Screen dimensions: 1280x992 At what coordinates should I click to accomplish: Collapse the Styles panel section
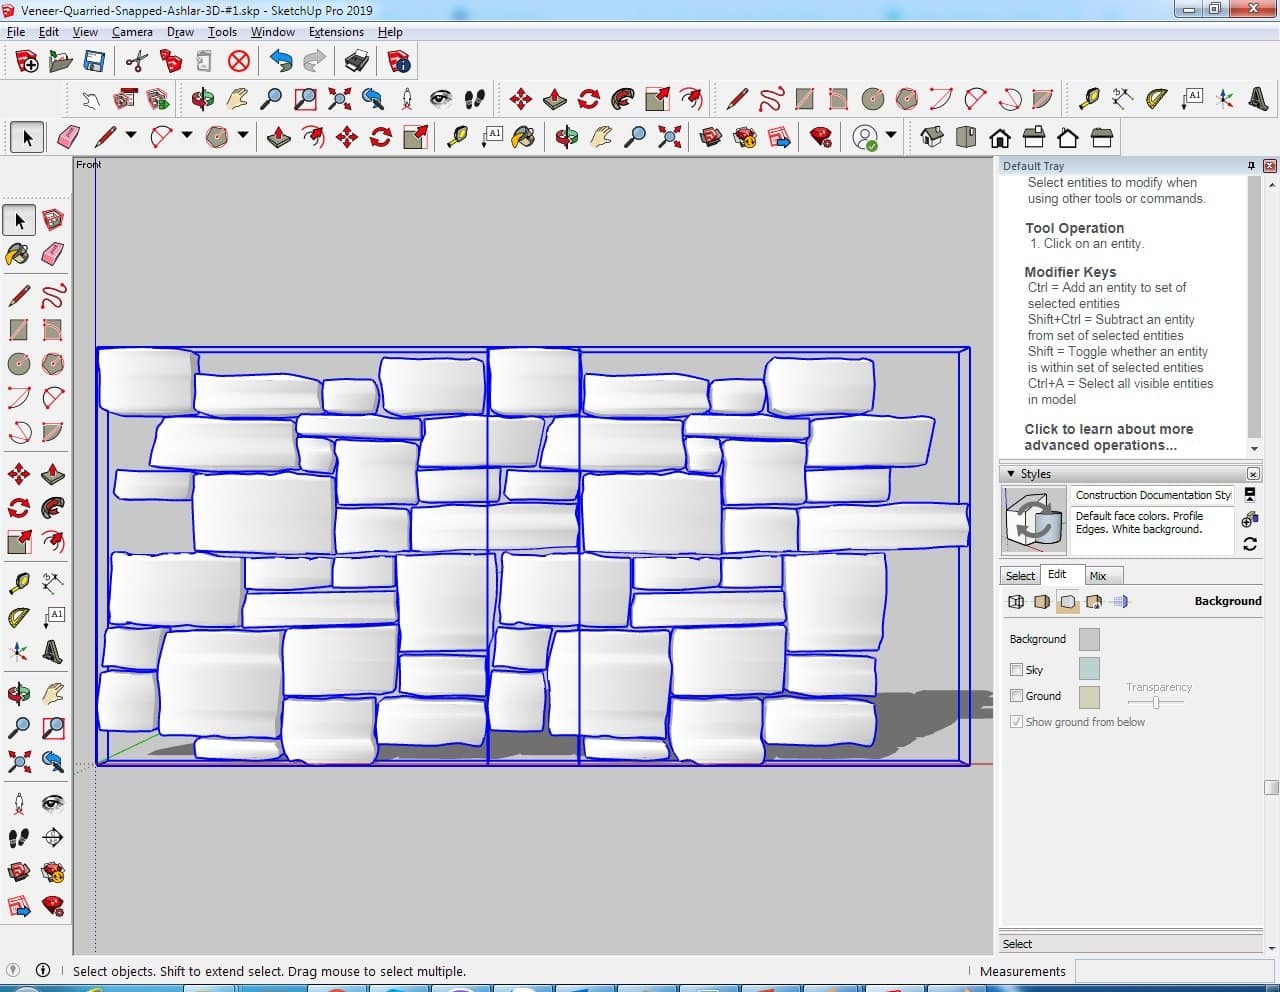1011,474
